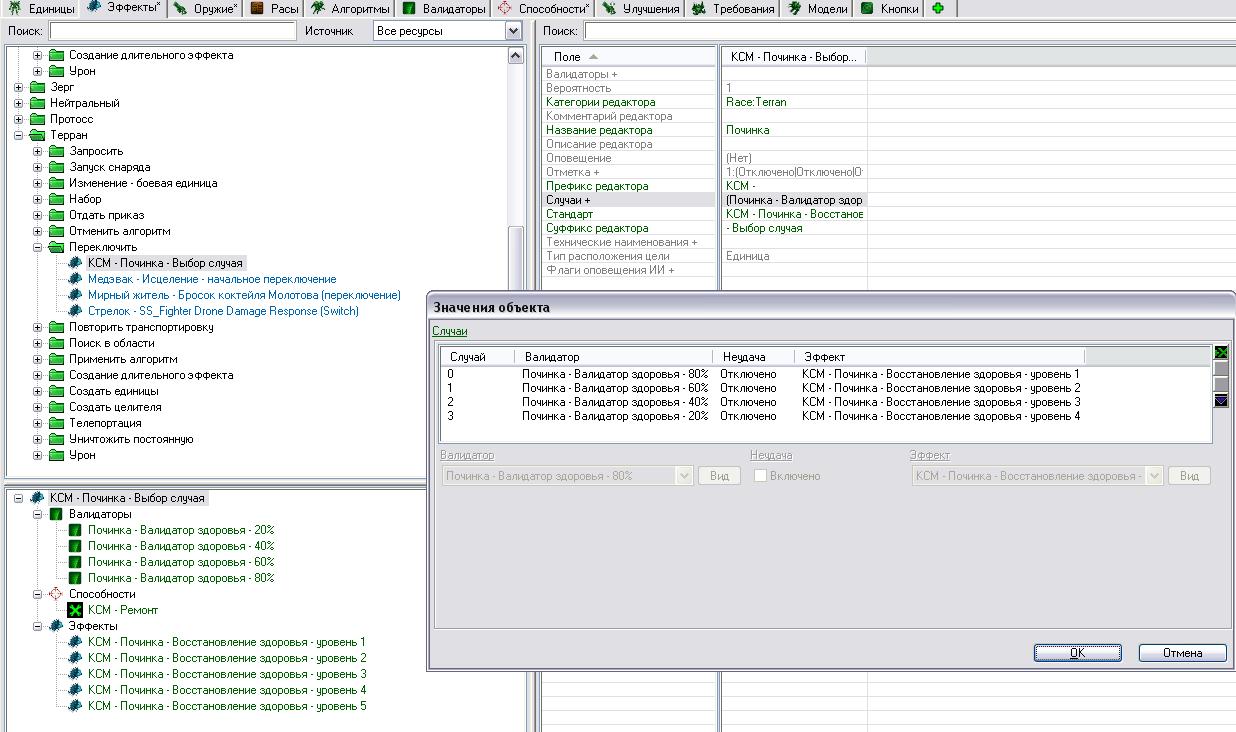Click the green repair icon beside КСМ - Ремонт
The height and width of the screenshot is (732, 1236).
point(76,610)
